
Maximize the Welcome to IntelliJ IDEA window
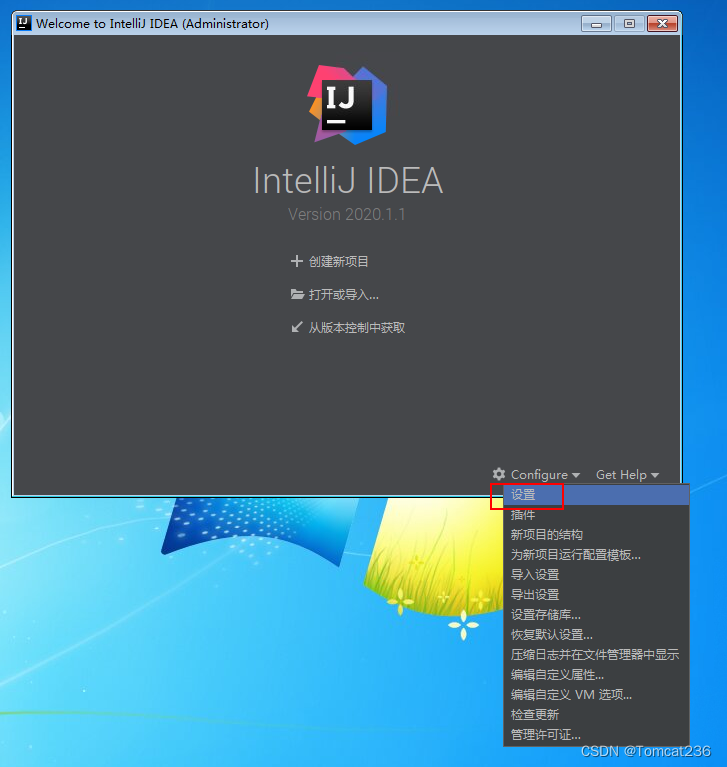click(x=629, y=23)
